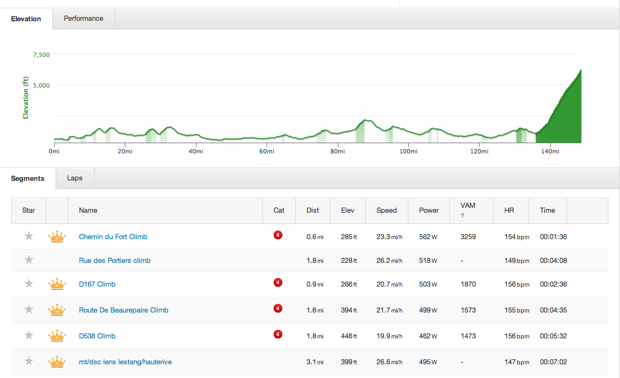Click the Star column header
Screen dimensions: 620x378
pos(28,210)
